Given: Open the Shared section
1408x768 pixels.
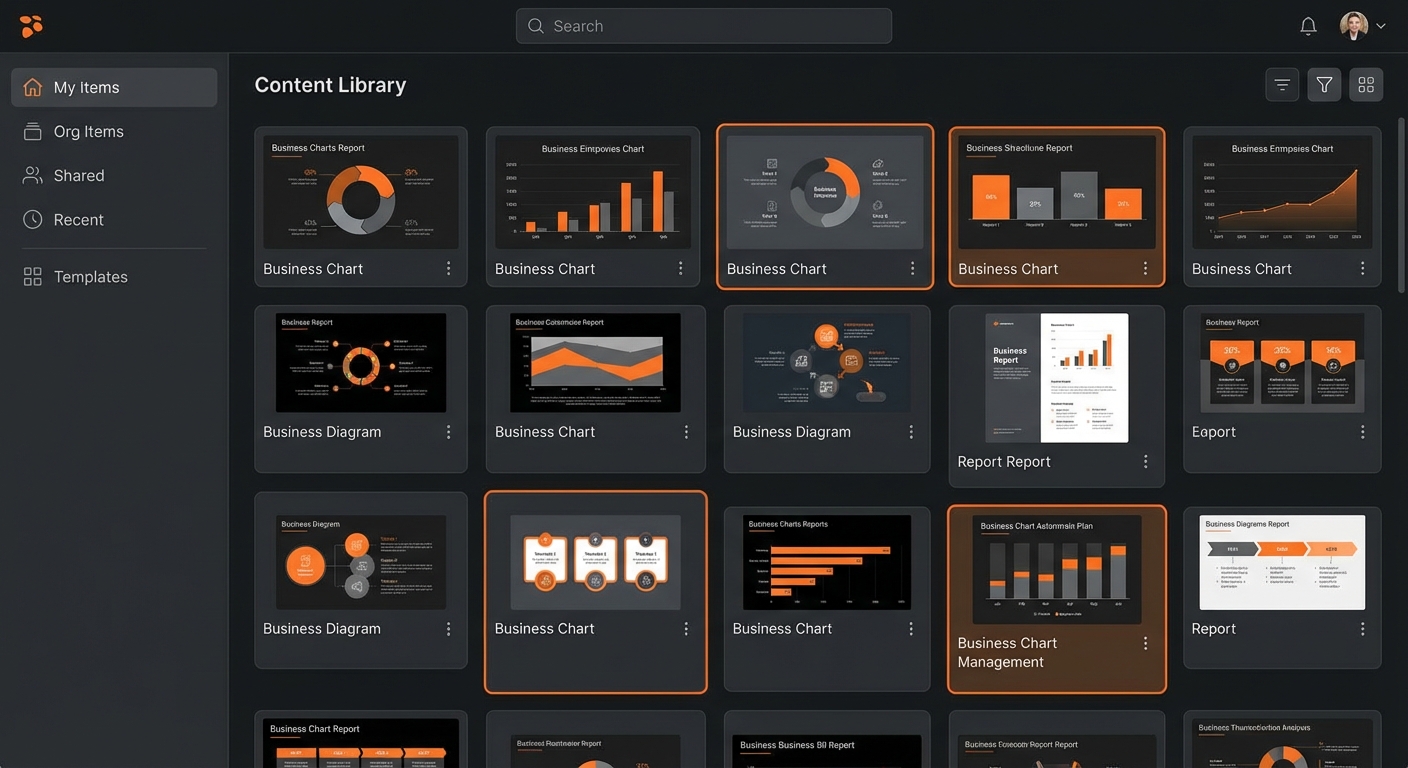Looking at the screenshot, I should pos(78,175).
